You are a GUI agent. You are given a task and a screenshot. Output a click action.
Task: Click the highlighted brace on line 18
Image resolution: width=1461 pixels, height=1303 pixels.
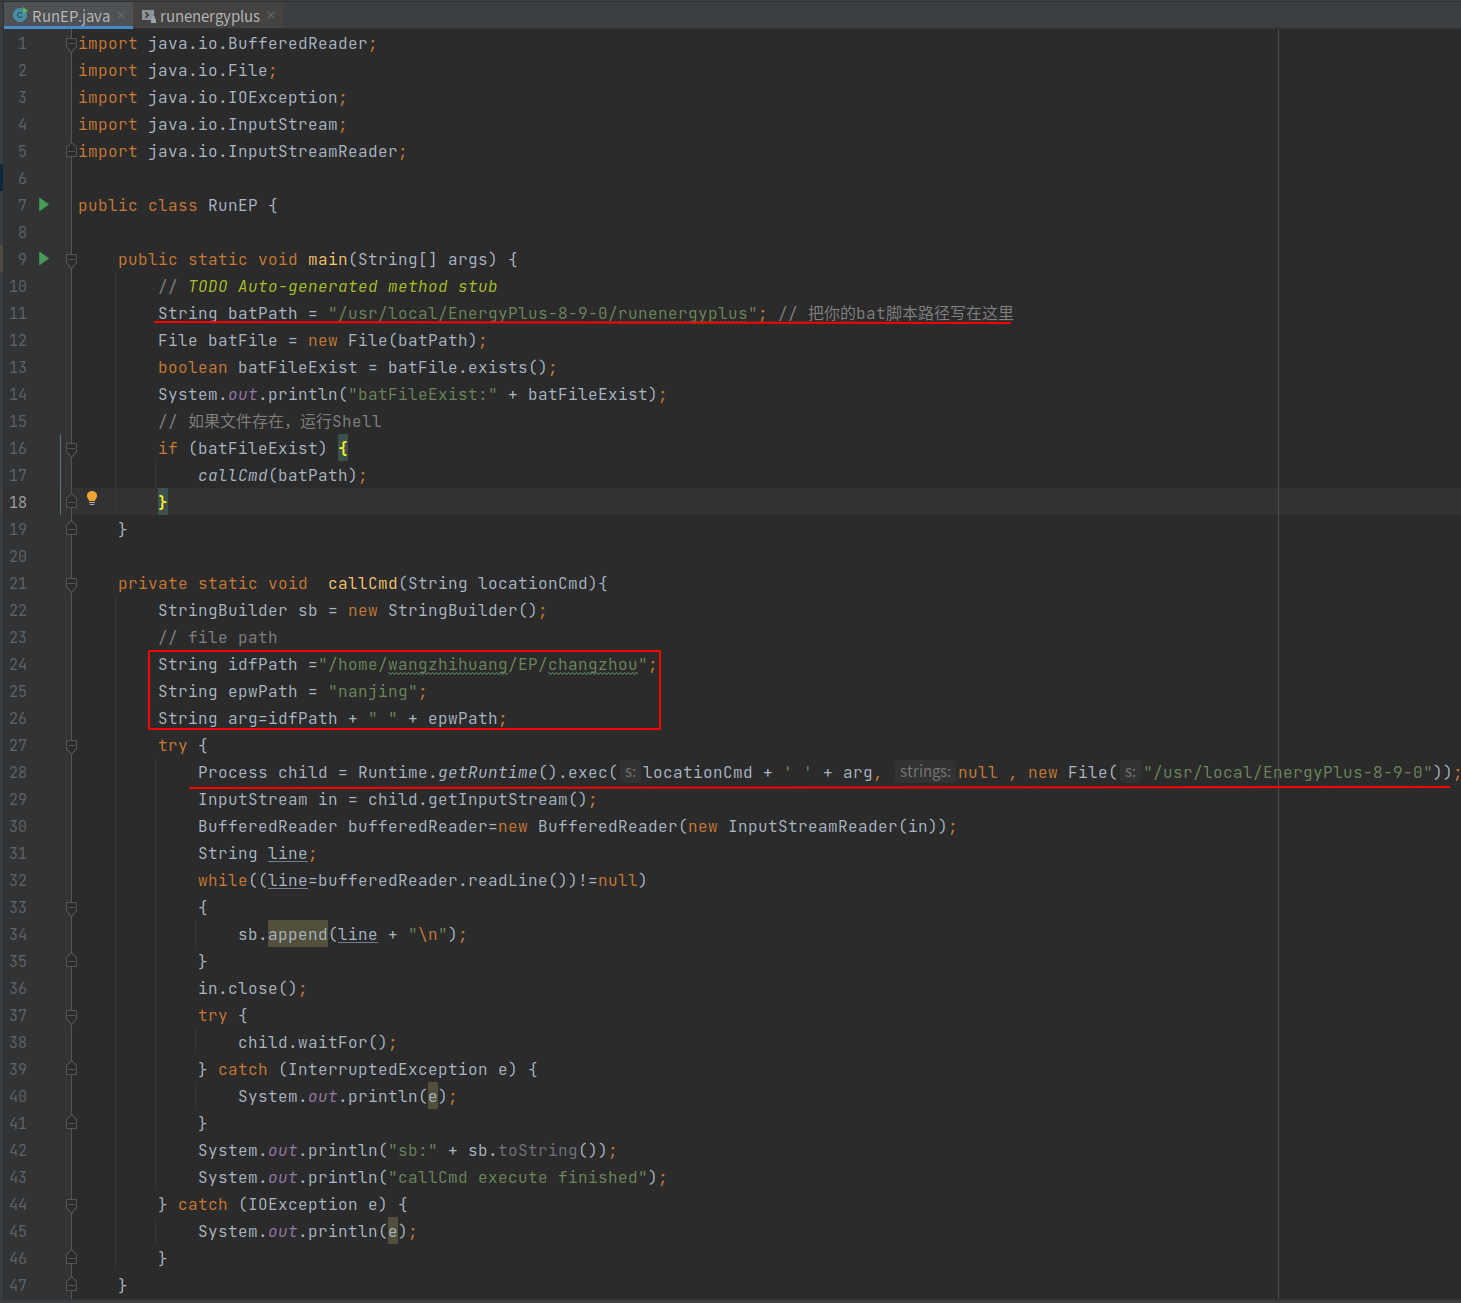pyautogui.click(x=162, y=502)
